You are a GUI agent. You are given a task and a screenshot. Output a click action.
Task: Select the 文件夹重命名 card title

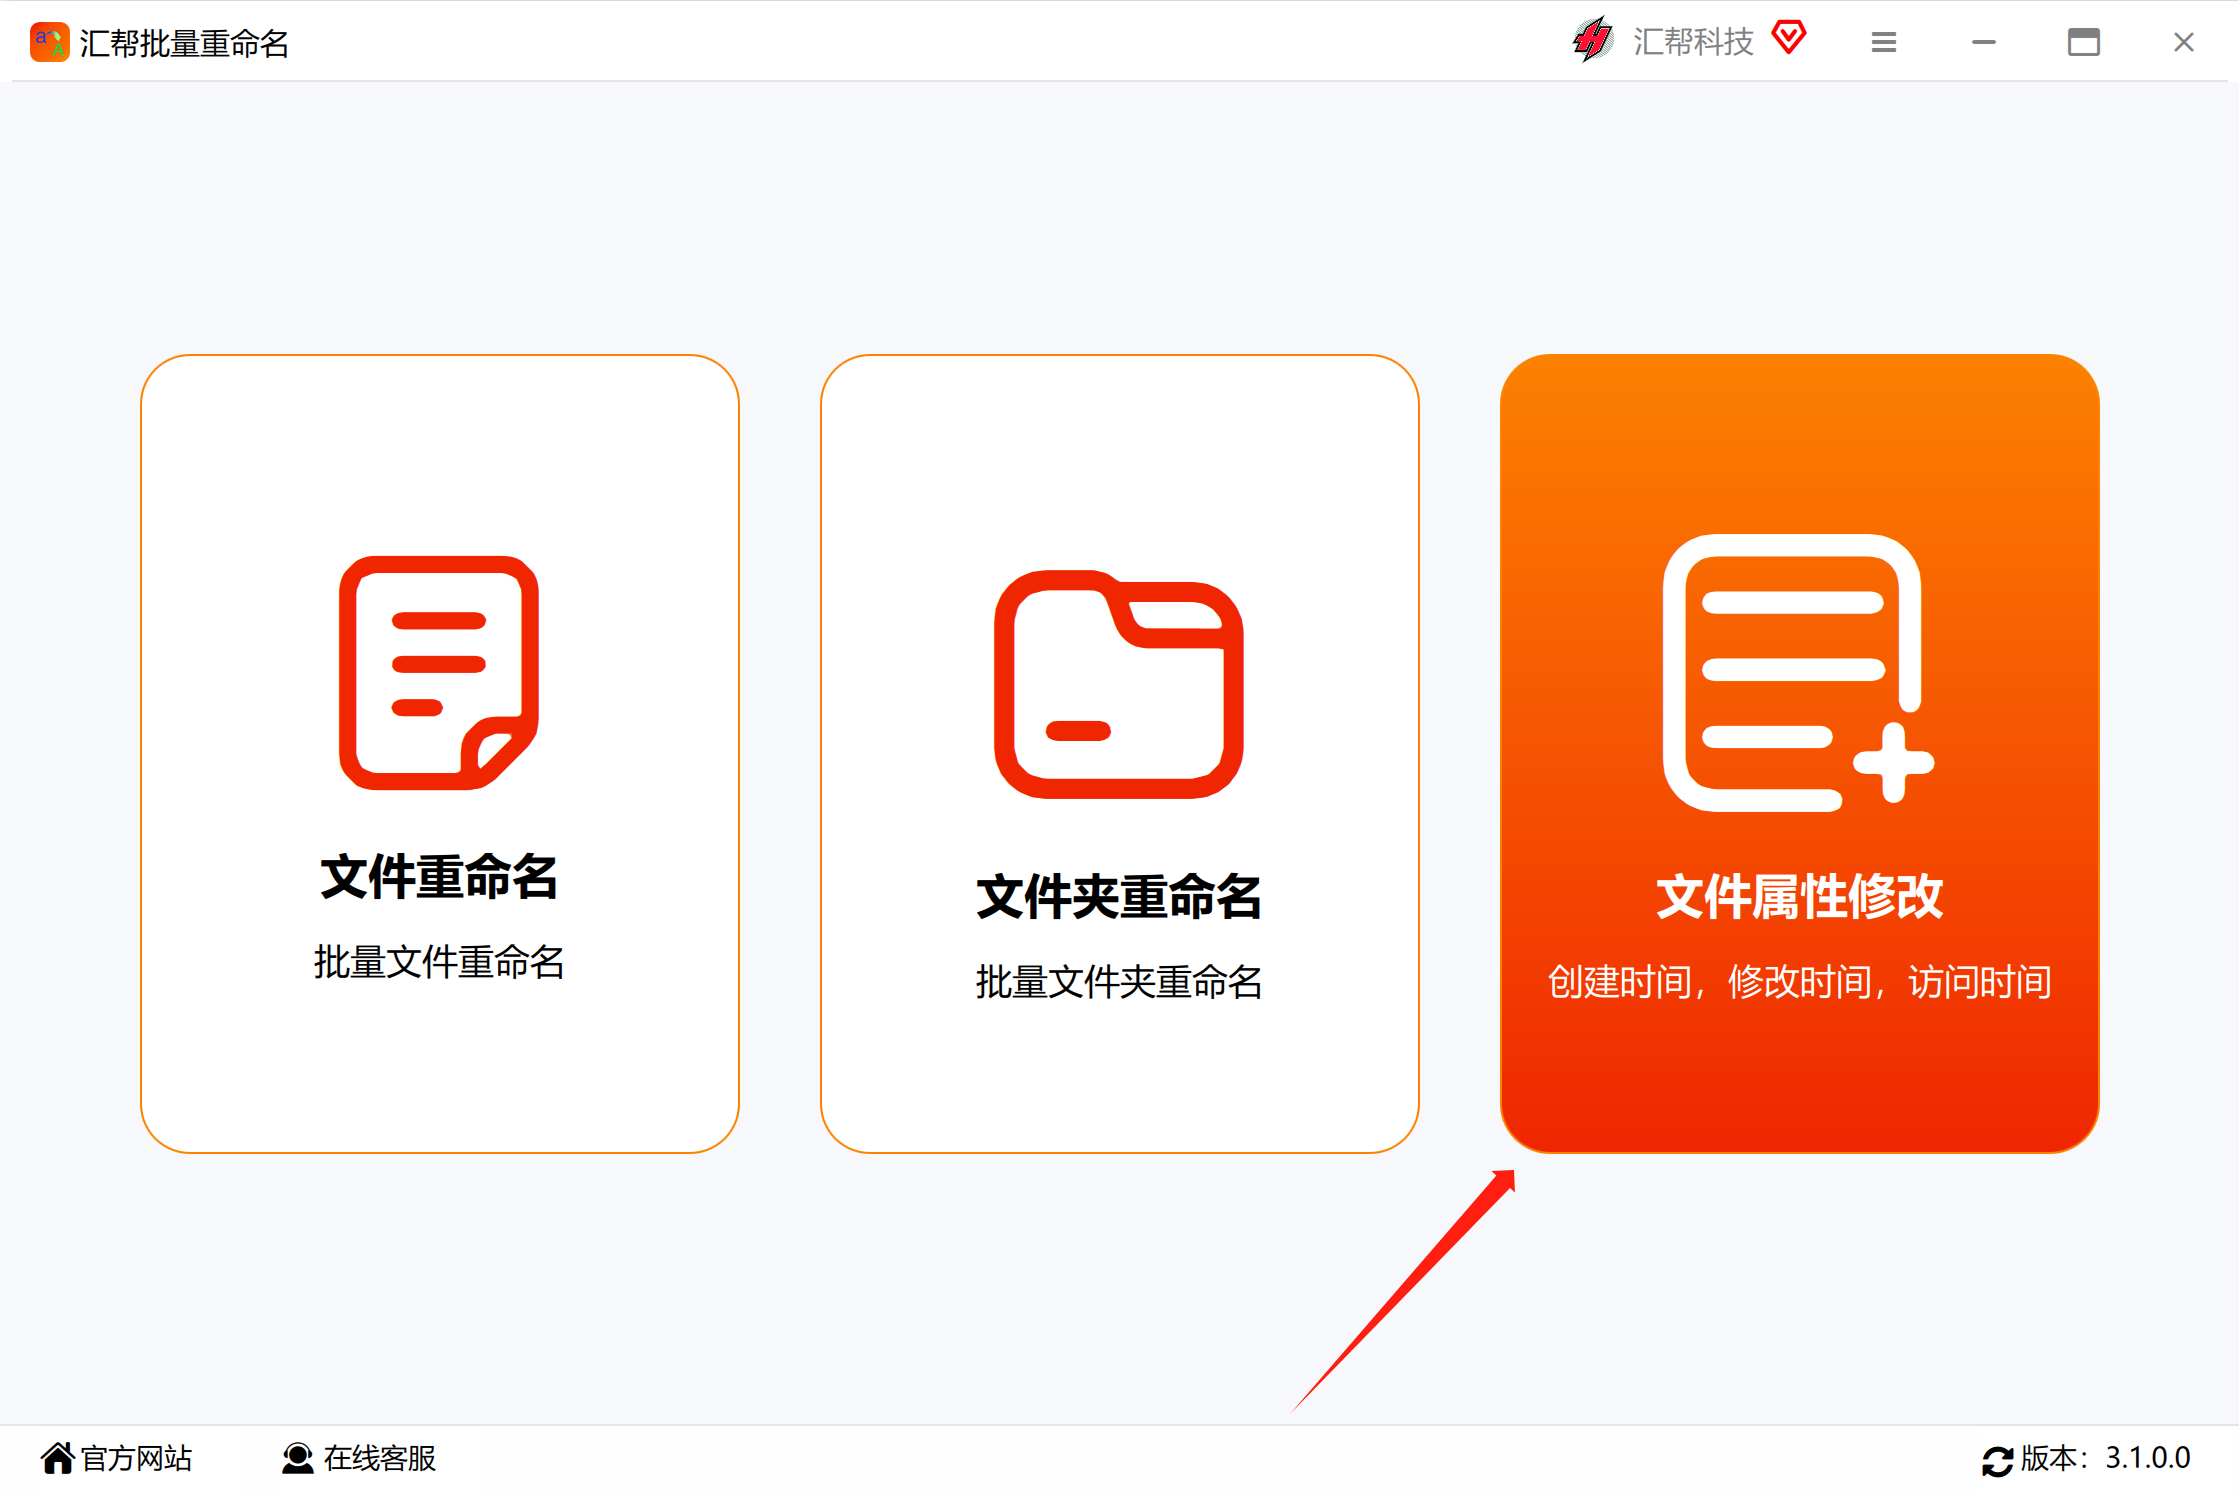1119,897
